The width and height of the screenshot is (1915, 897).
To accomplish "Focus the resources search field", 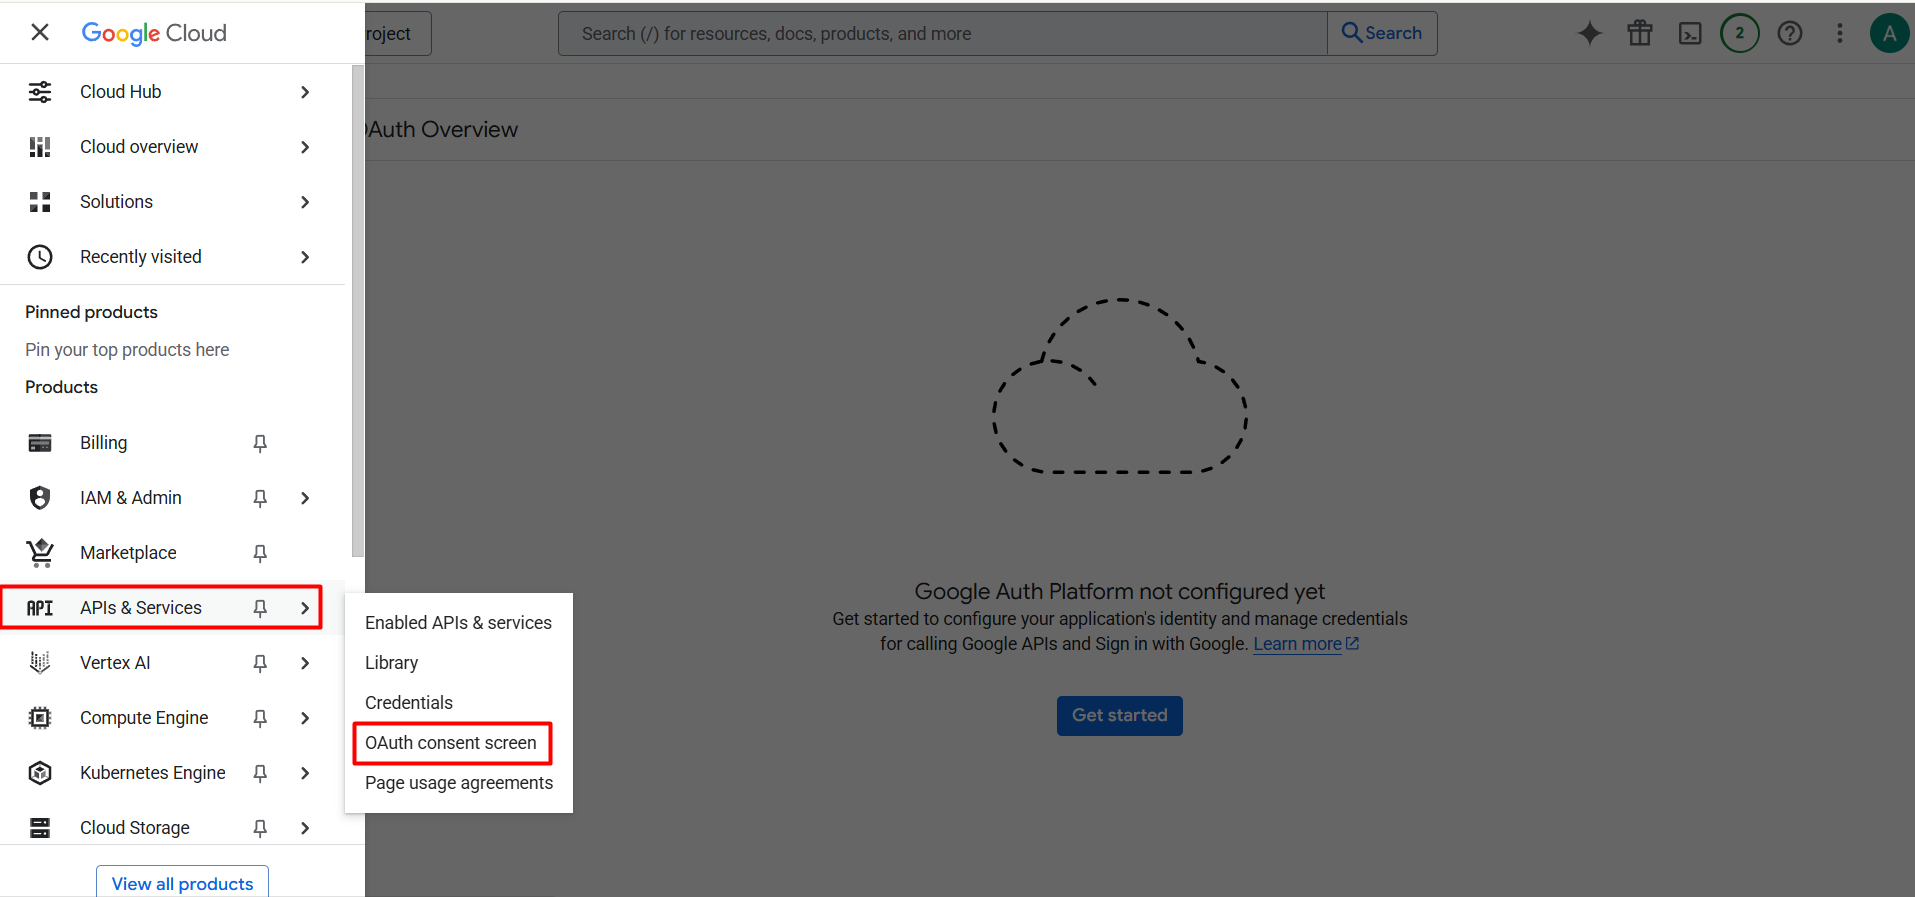I will (x=942, y=33).
